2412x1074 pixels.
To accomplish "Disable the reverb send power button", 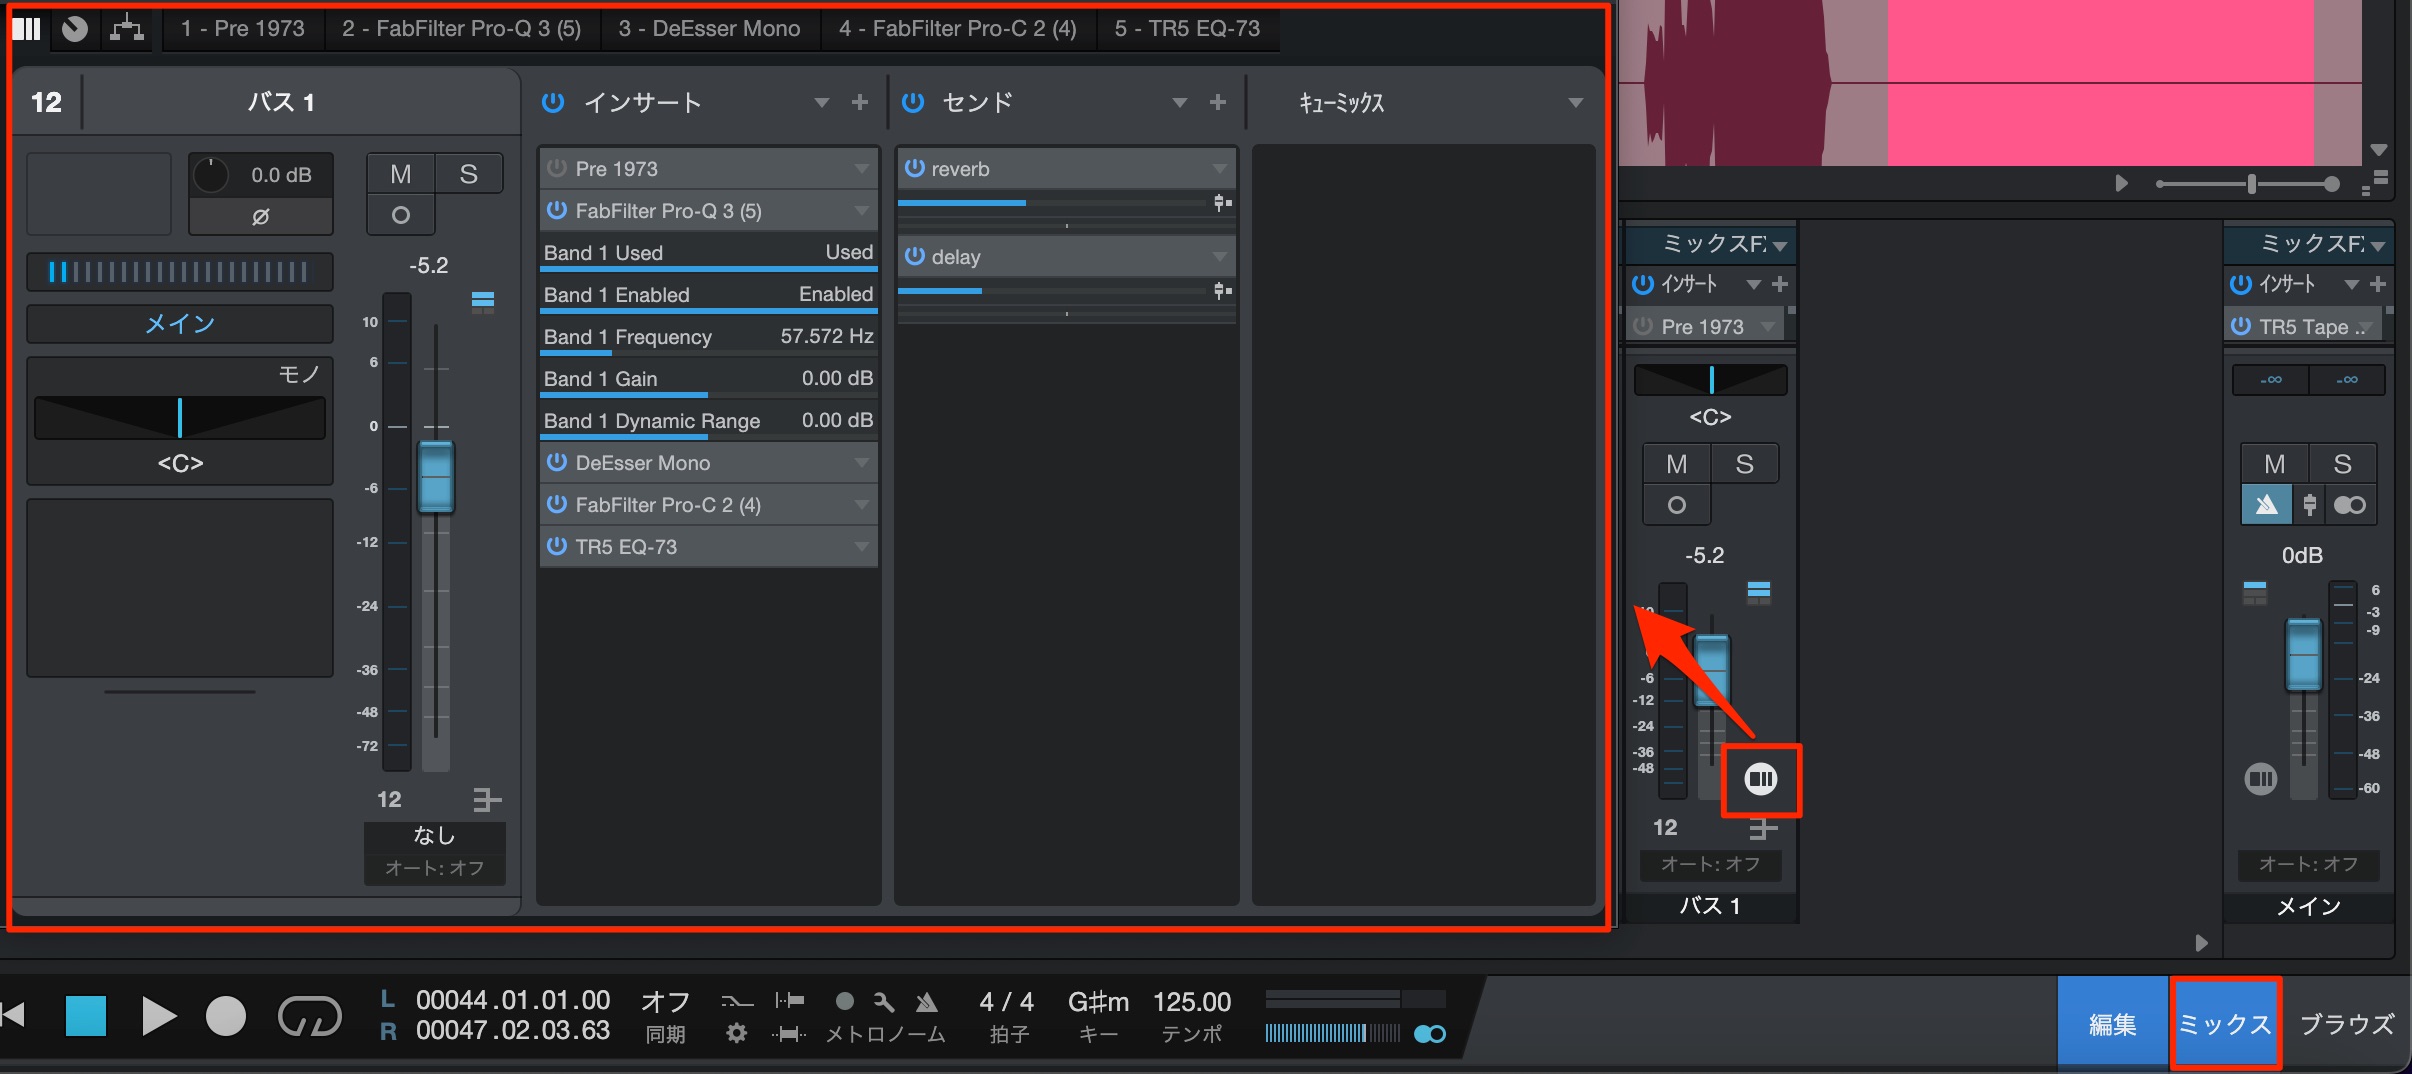I will [914, 168].
